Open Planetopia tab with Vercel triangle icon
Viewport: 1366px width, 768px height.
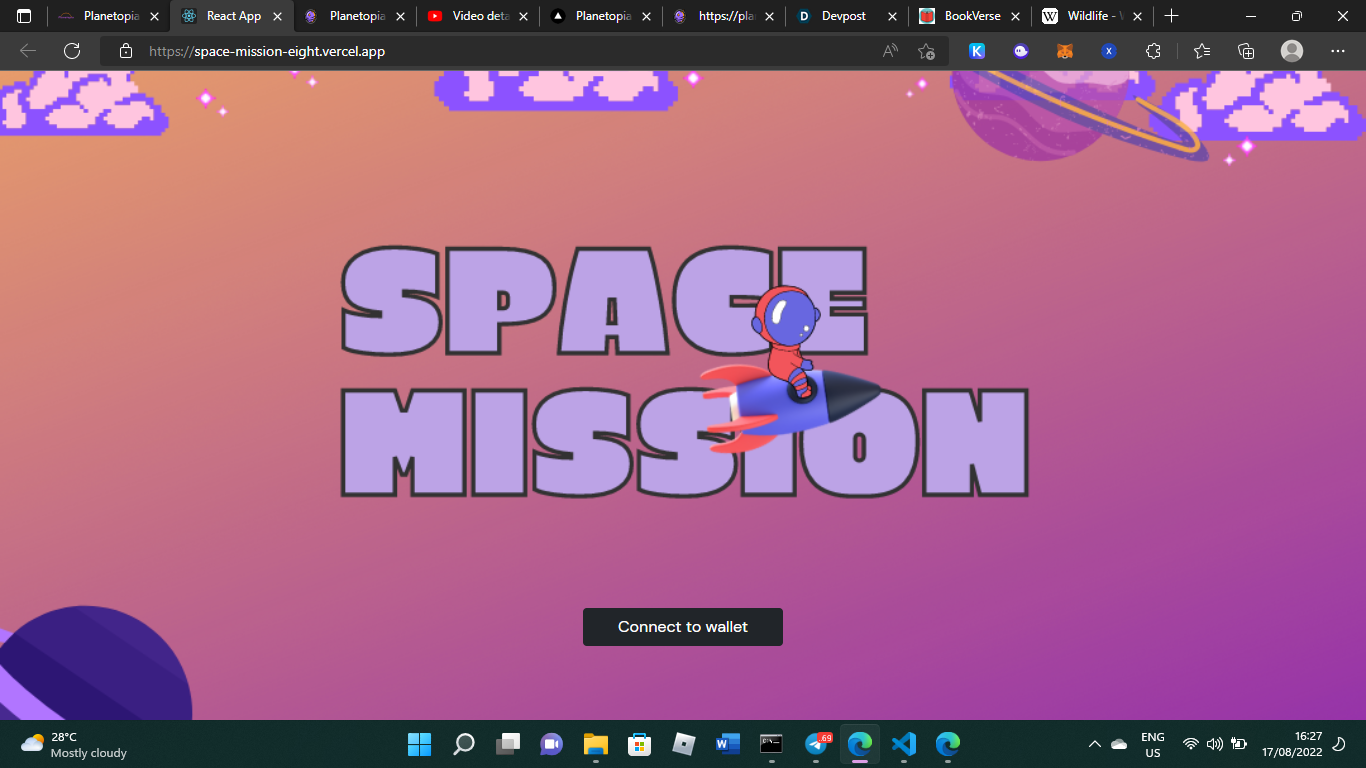coord(602,16)
